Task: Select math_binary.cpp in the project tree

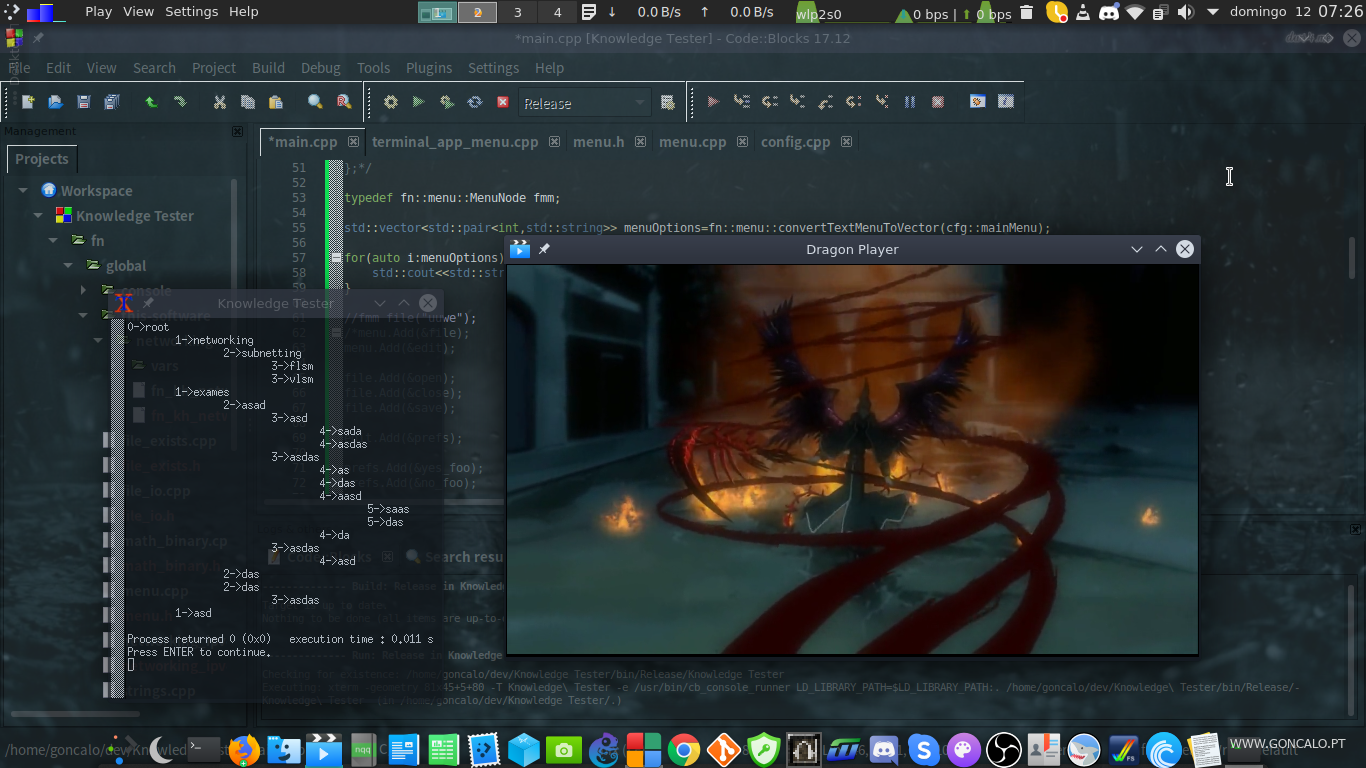Action: [174, 541]
